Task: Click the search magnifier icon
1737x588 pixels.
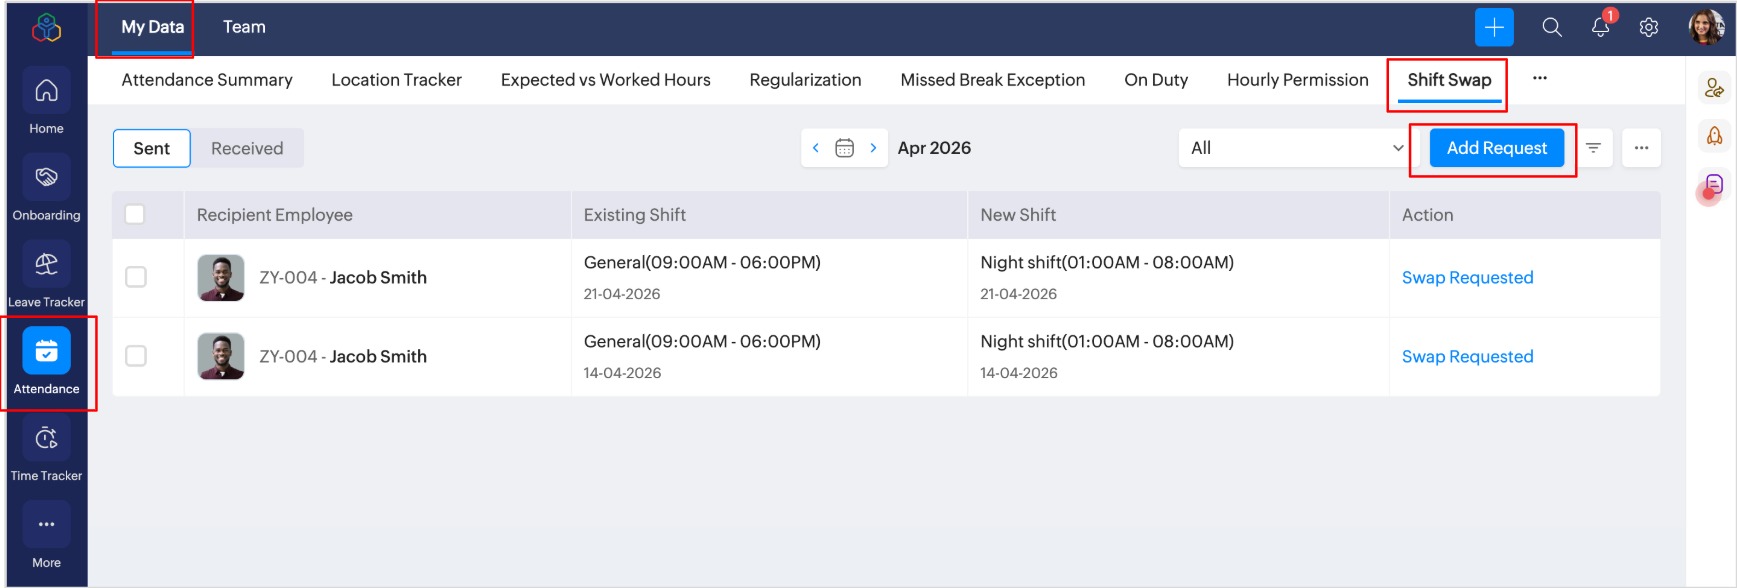Action: point(1551,28)
